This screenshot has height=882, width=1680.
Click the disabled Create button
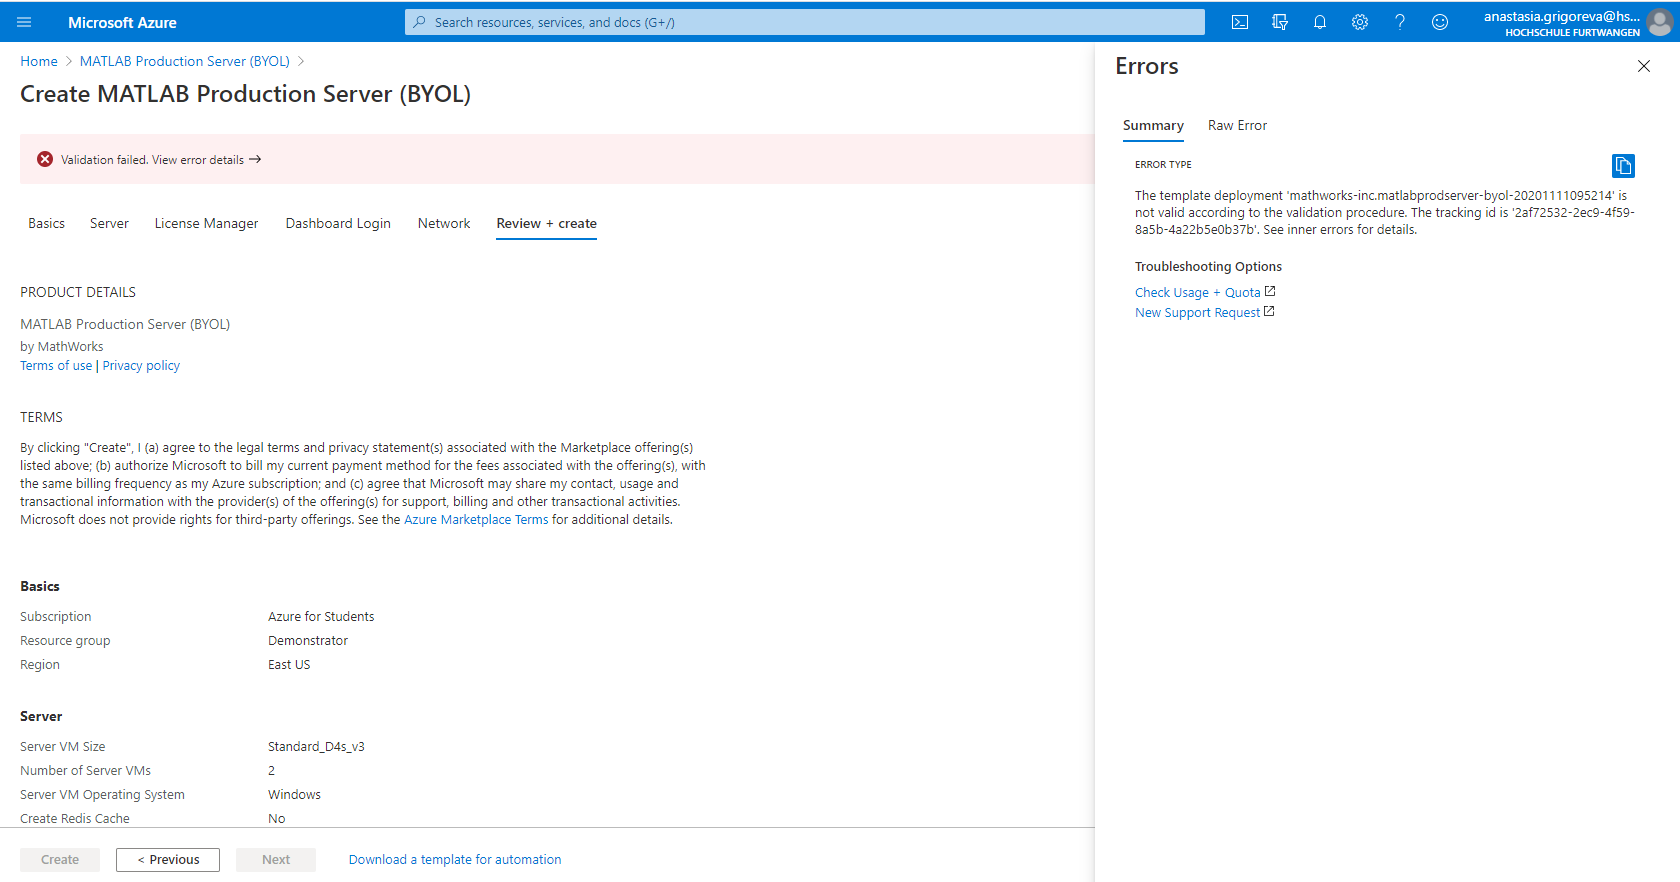(x=60, y=859)
